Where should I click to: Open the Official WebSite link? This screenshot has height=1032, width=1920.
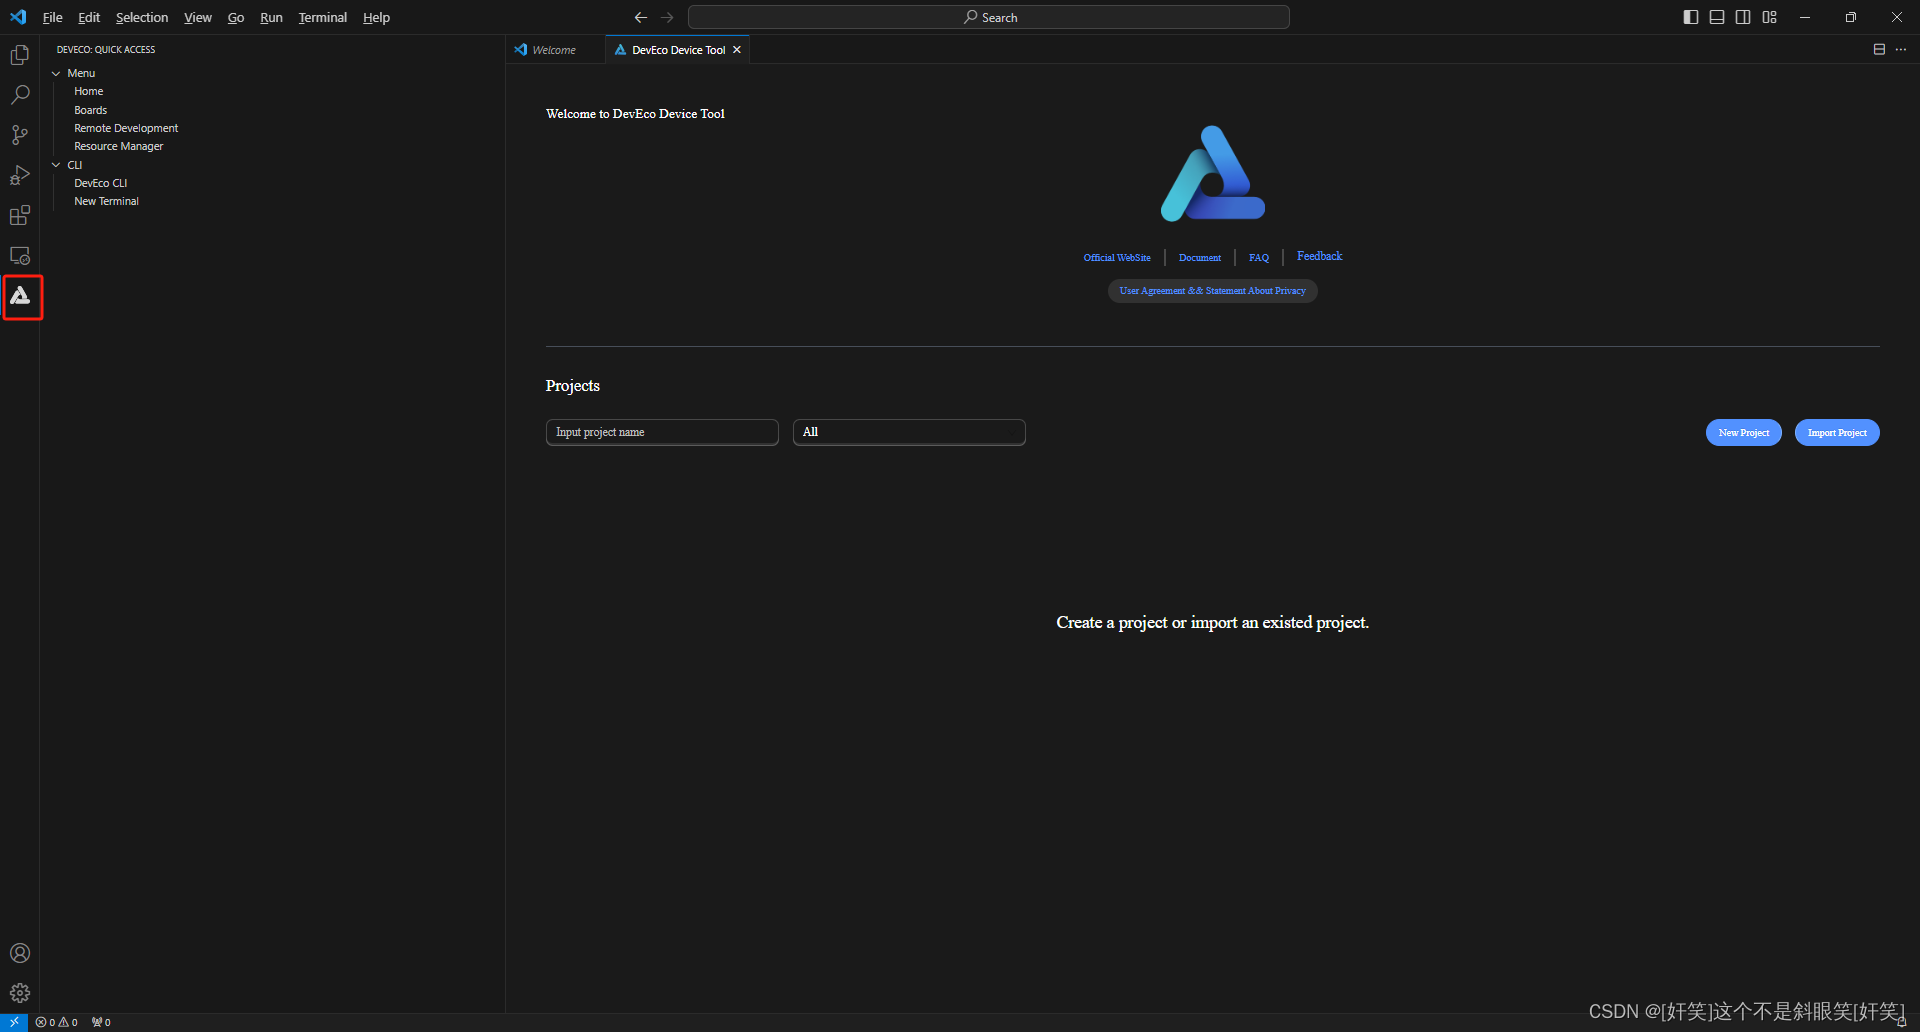[x=1117, y=258]
